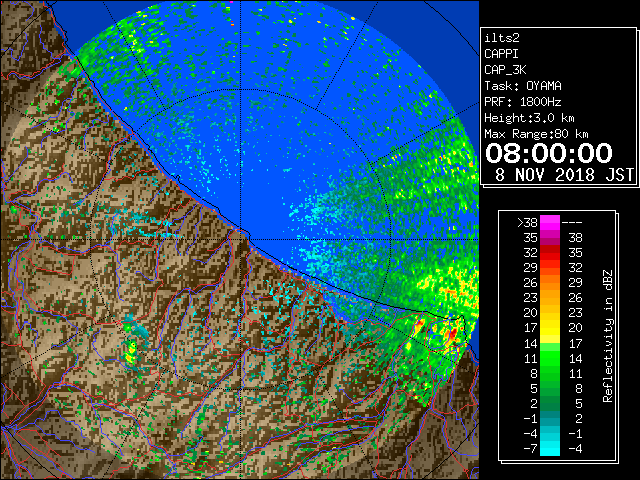Click the 'CAPPI' product label
The width and height of the screenshot is (640, 480).
tap(501, 54)
